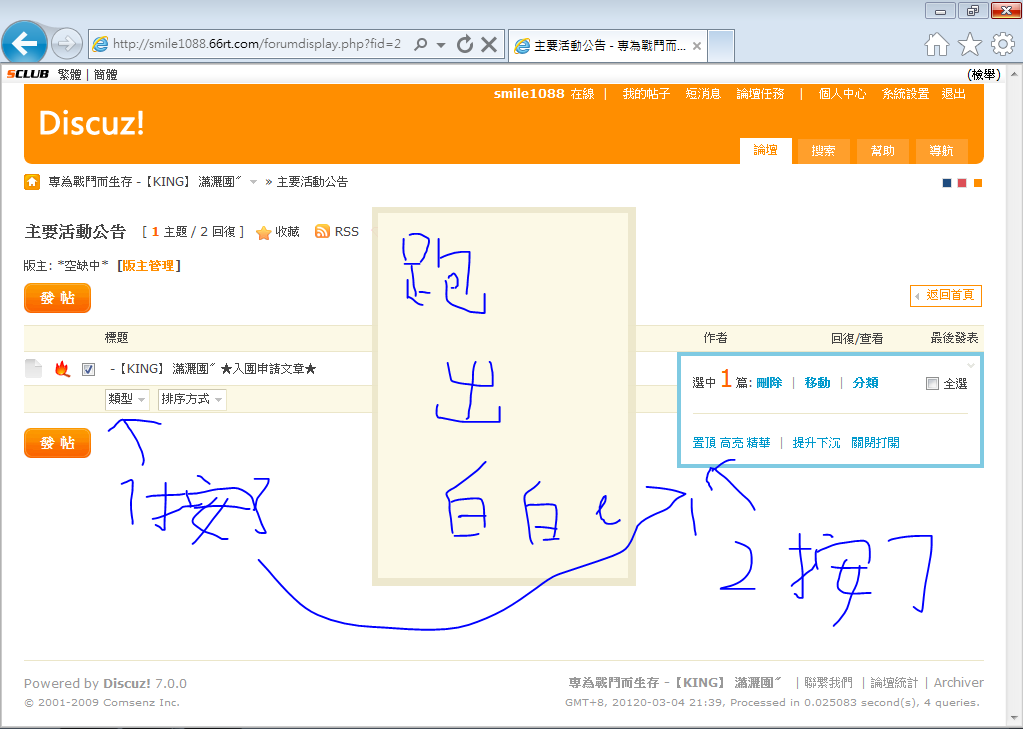The height and width of the screenshot is (729, 1023).
Task: Refresh the page with reload icon
Action: (x=464, y=44)
